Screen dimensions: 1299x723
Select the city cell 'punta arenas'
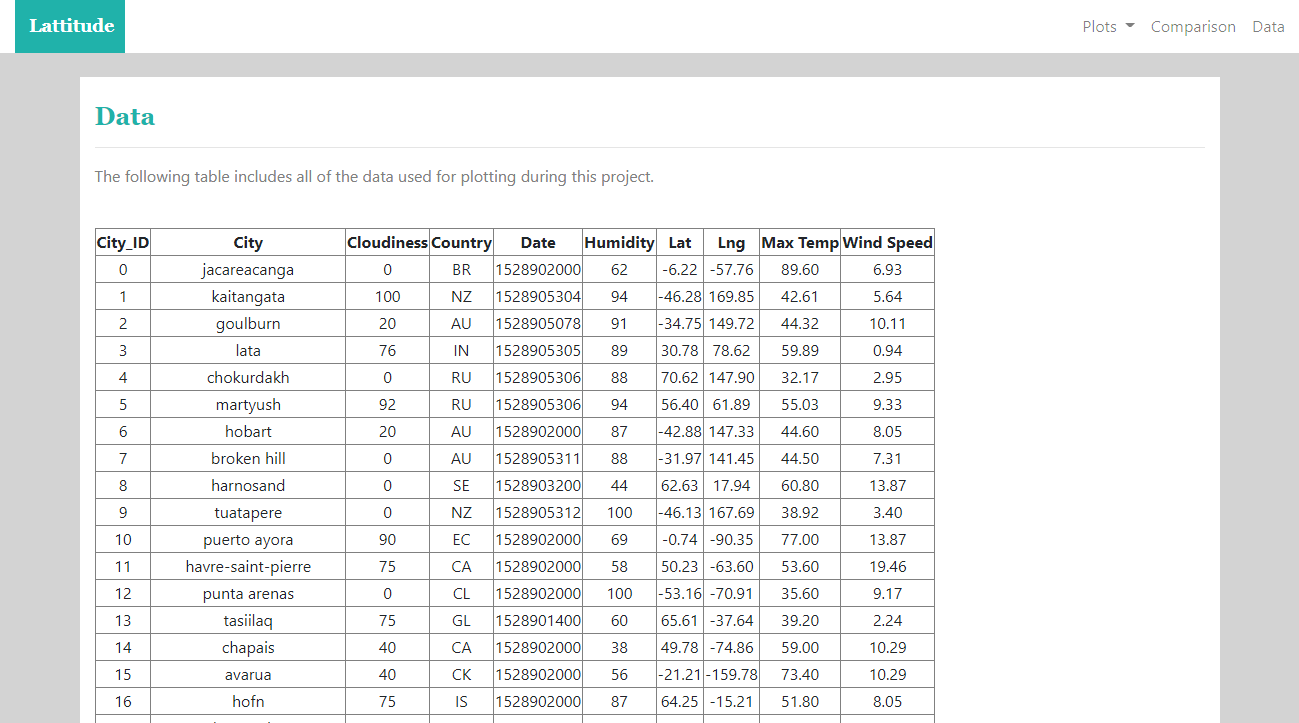pyautogui.click(x=248, y=594)
